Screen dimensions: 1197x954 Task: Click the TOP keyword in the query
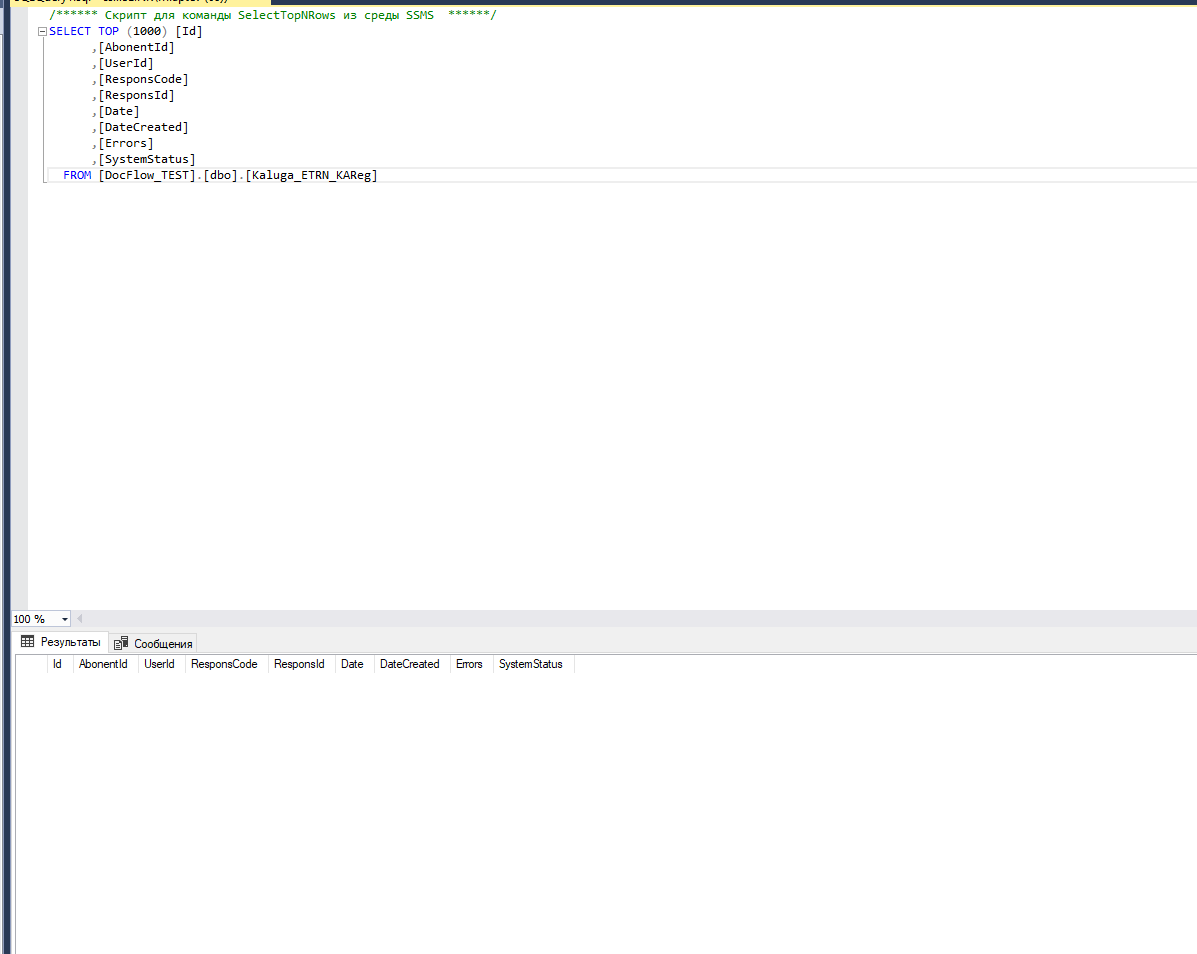[108, 31]
